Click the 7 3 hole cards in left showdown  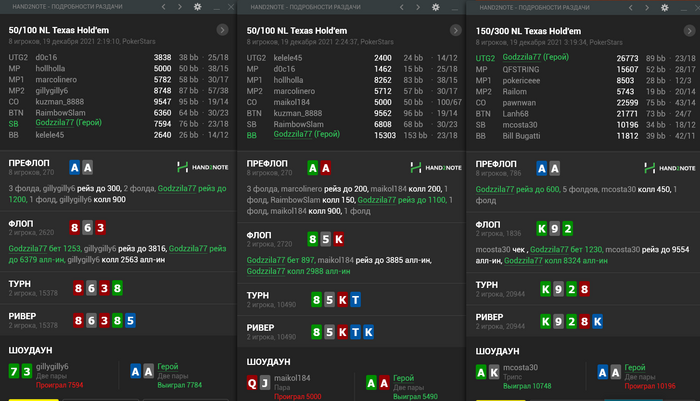21,371
